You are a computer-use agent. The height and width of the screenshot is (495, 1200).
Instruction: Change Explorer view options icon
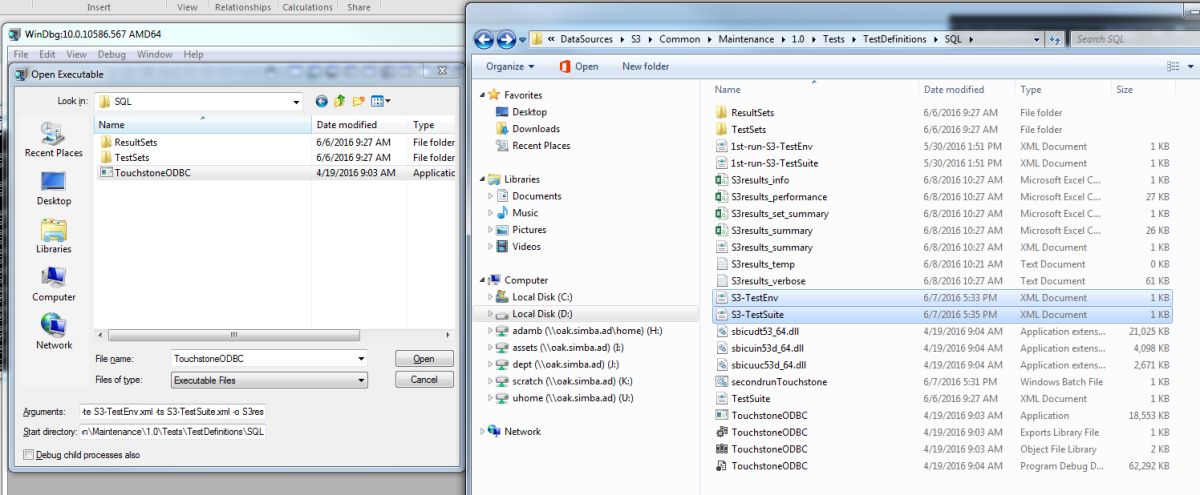pyautogui.click(x=1174, y=66)
